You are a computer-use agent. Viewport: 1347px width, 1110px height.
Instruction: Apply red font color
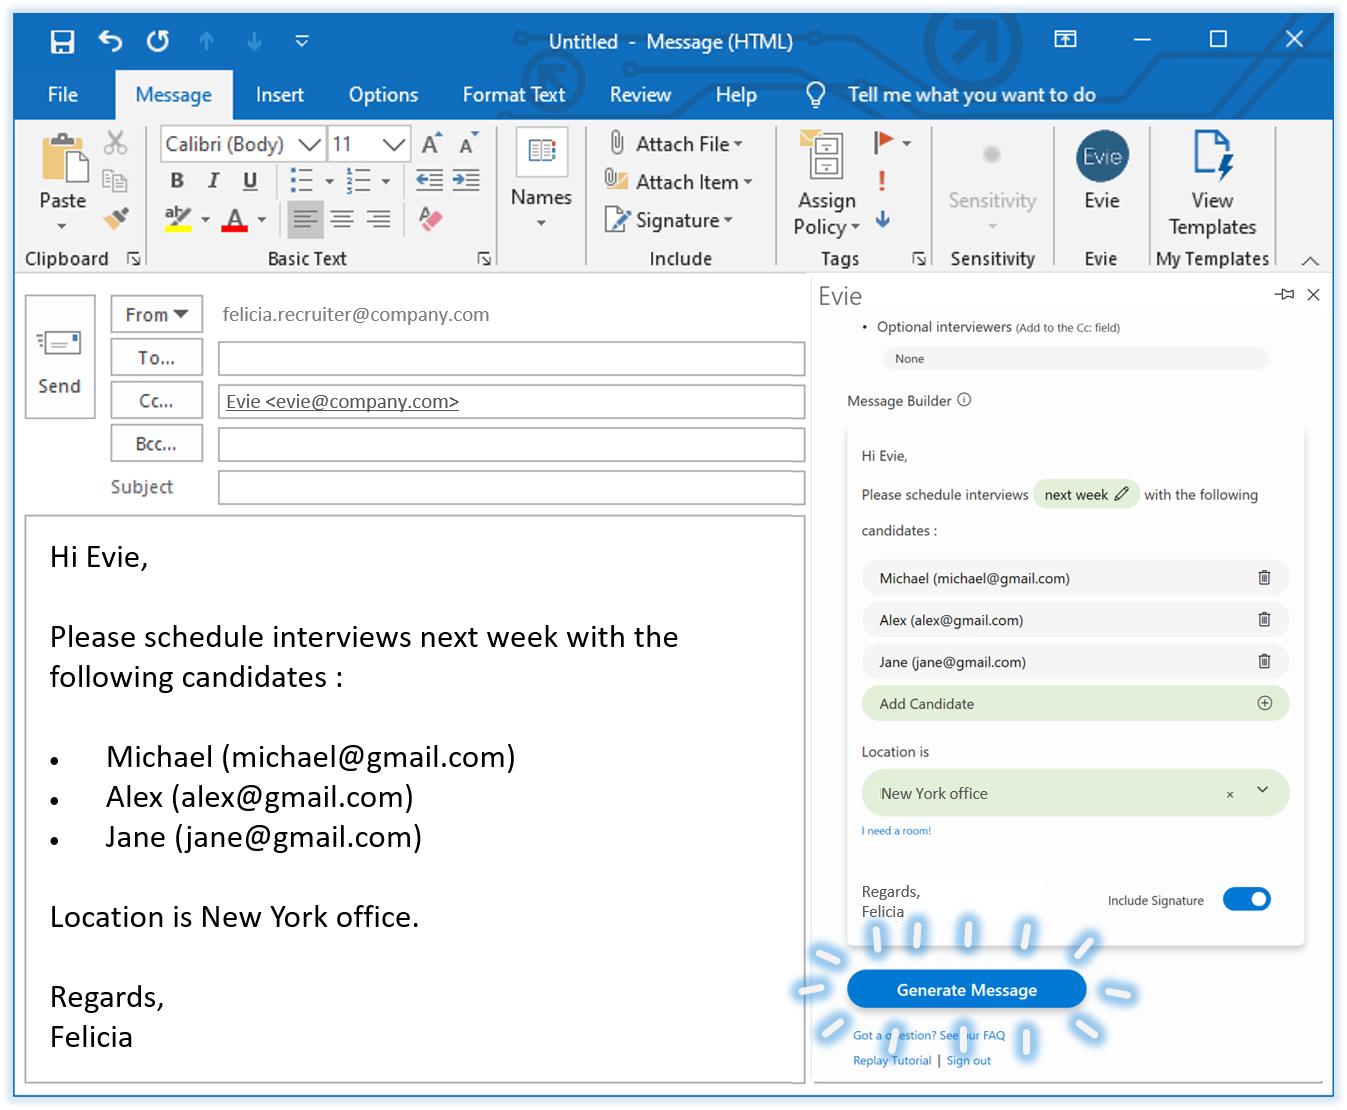tap(235, 219)
